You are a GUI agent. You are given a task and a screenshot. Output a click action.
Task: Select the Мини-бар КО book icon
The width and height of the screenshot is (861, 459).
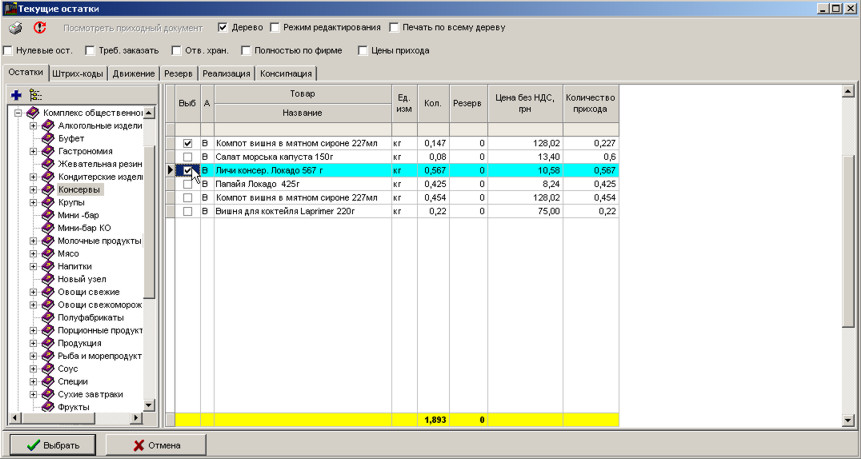[x=48, y=228]
